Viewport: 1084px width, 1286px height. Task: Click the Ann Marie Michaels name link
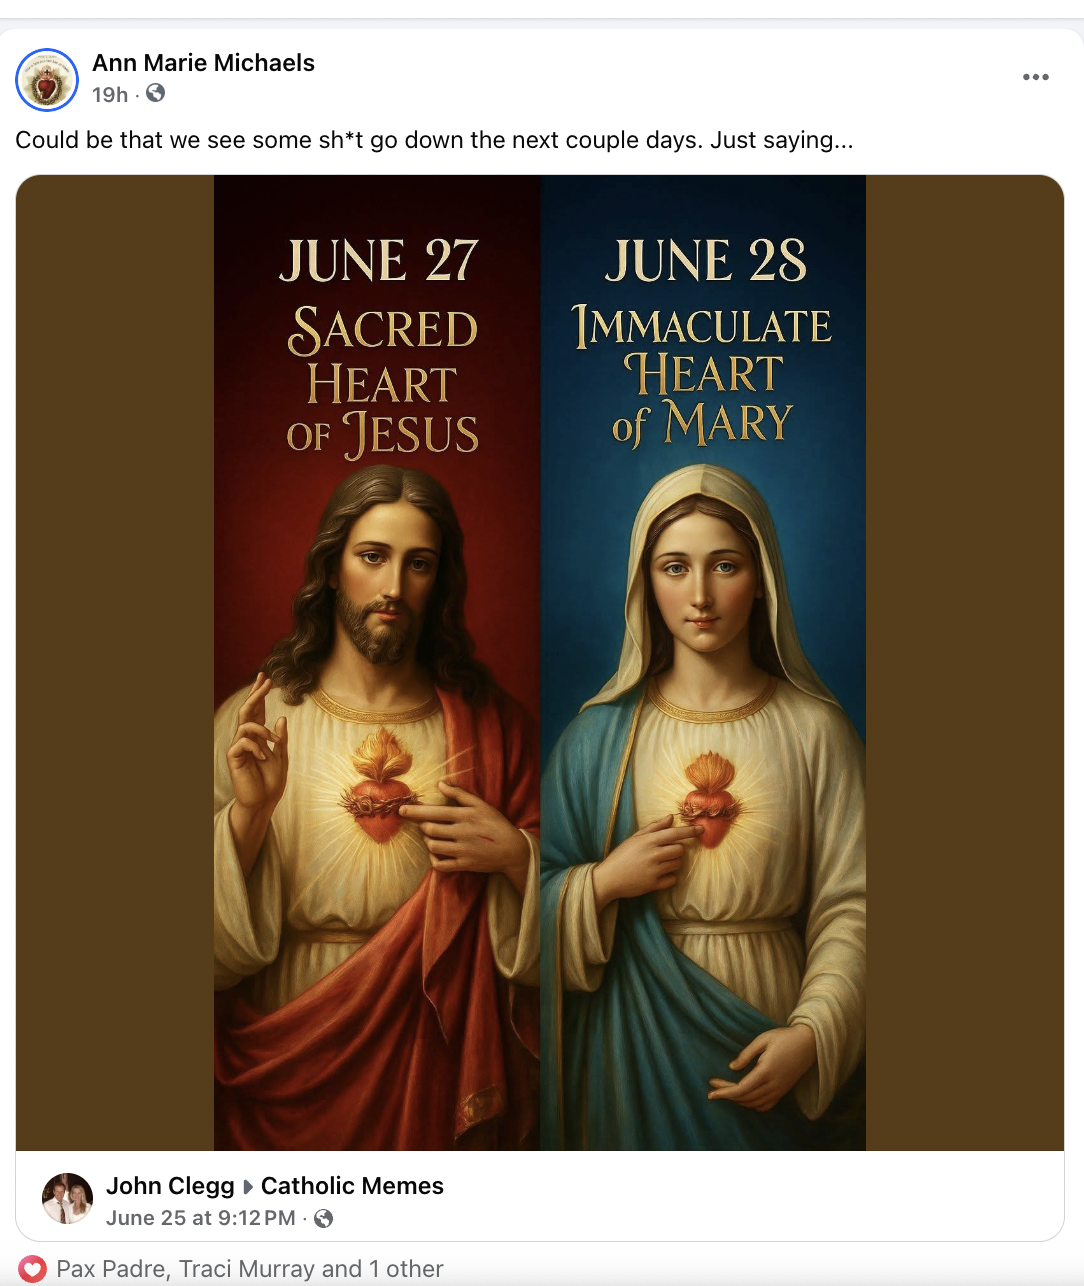[203, 63]
